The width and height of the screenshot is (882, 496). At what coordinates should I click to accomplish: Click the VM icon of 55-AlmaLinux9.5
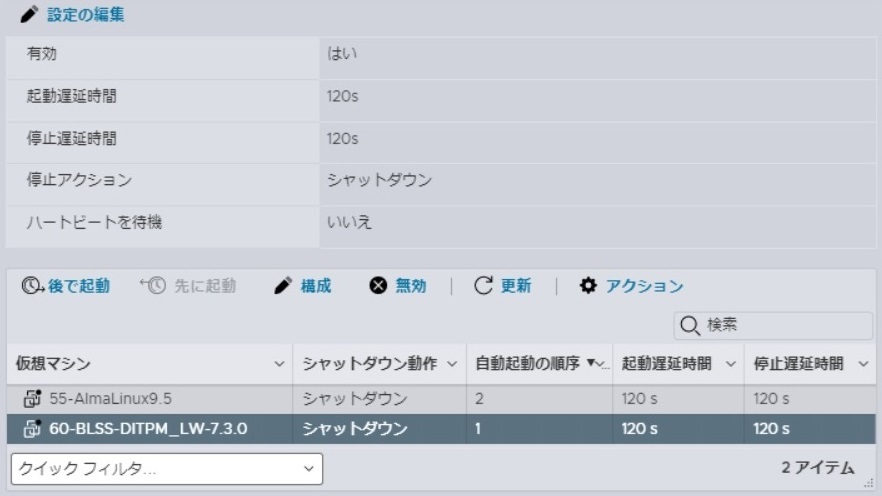(31, 399)
